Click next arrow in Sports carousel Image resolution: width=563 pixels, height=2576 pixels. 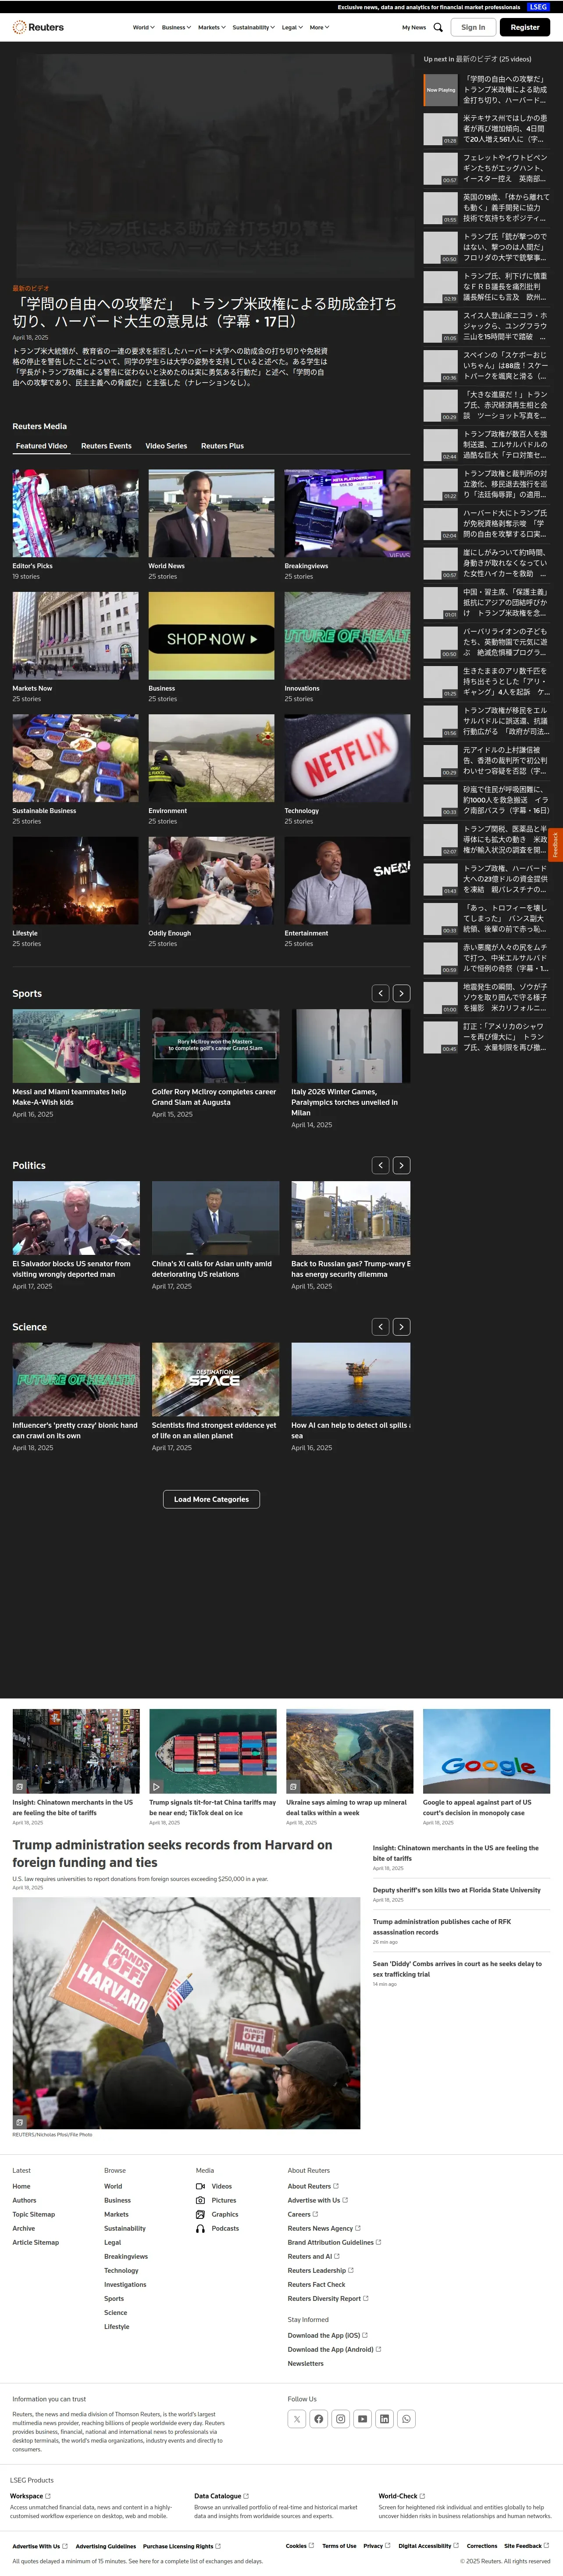401,993
